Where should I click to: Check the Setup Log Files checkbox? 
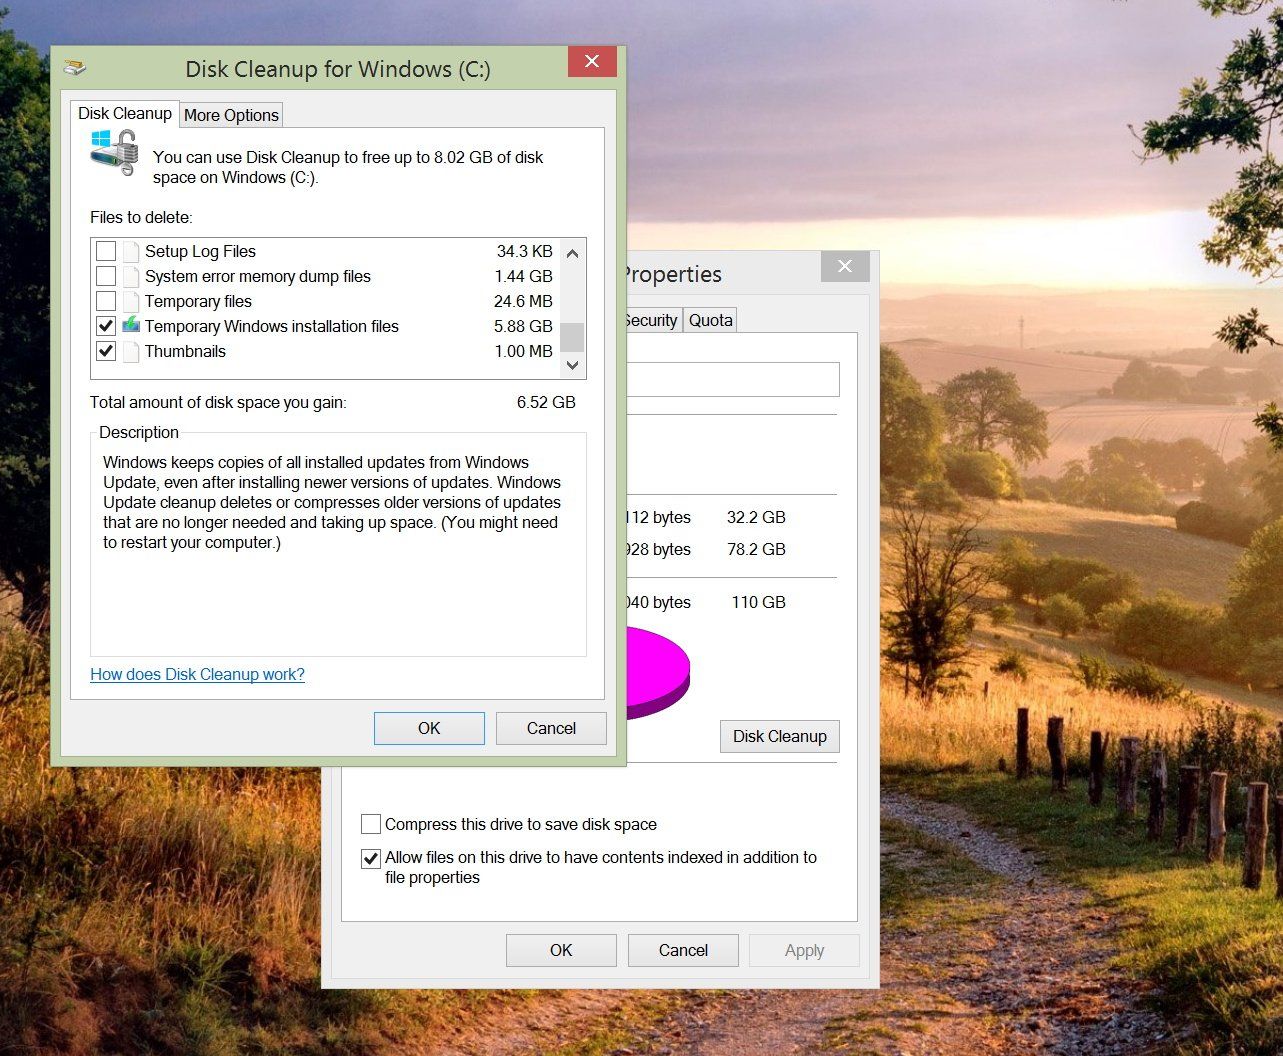point(105,251)
